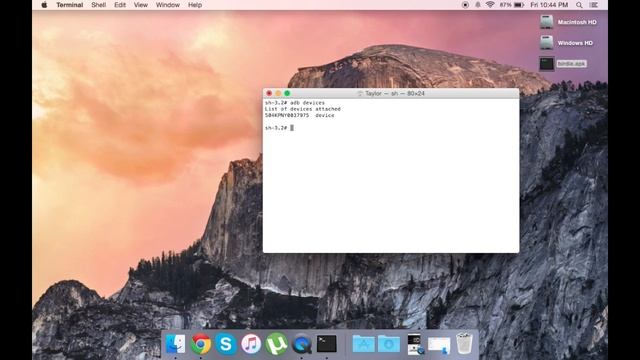Select the Windows HD desktop drive
The width and height of the screenshot is (640, 360).
pyautogui.click(x=567, y=42)
